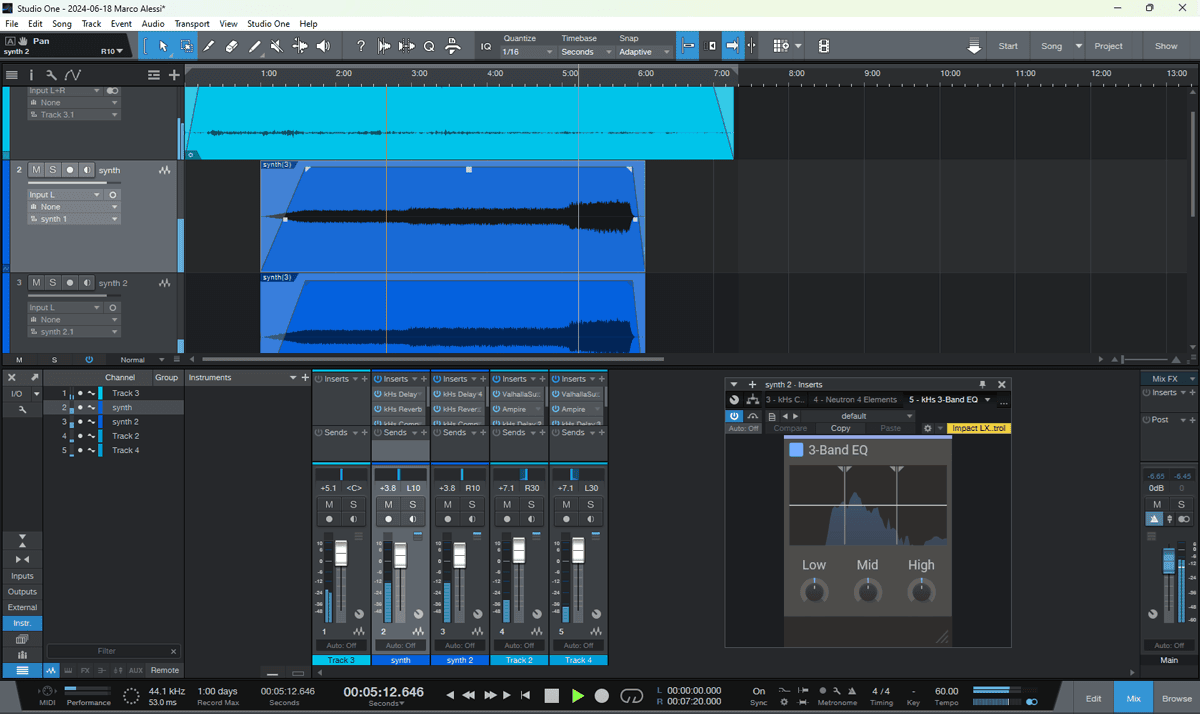Click the Stop button in the transport

[x=551, y=695]
